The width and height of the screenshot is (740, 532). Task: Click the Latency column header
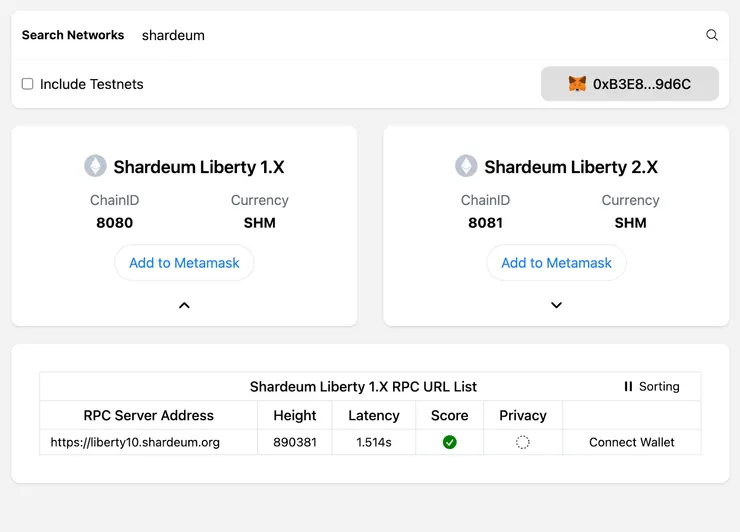(373, 415)
